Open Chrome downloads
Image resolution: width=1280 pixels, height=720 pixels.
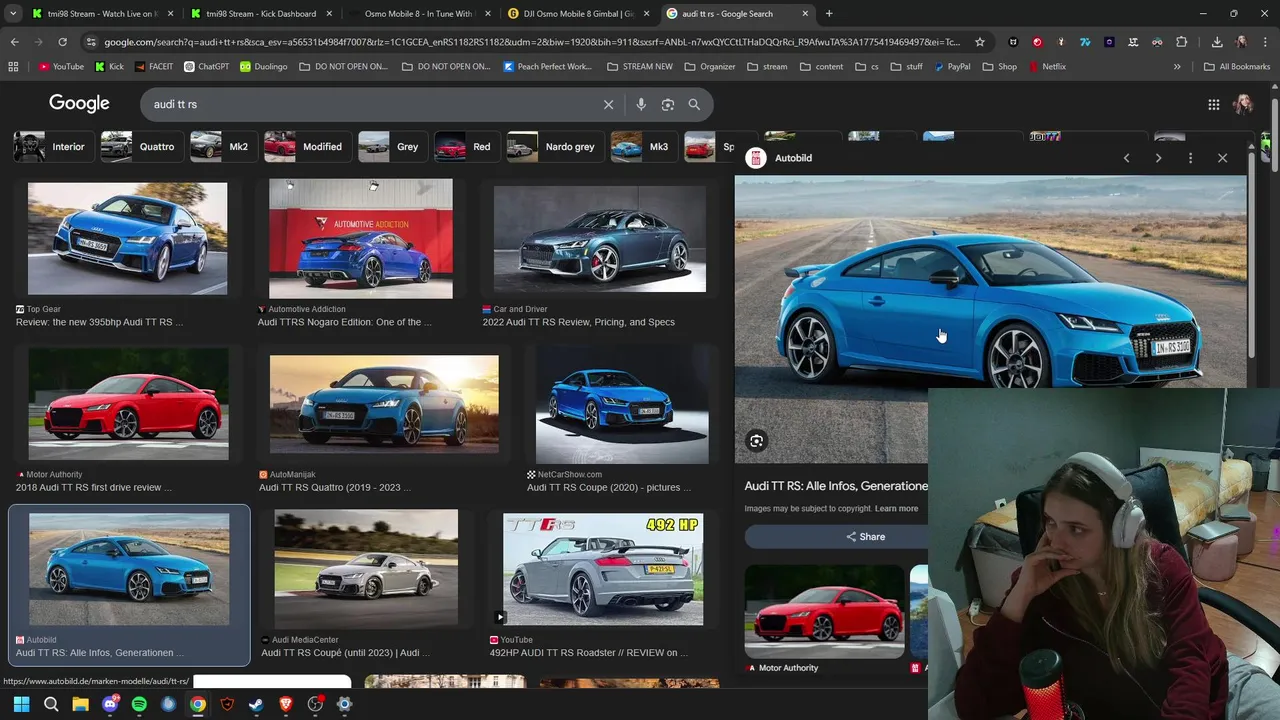tap(1216, 42)
